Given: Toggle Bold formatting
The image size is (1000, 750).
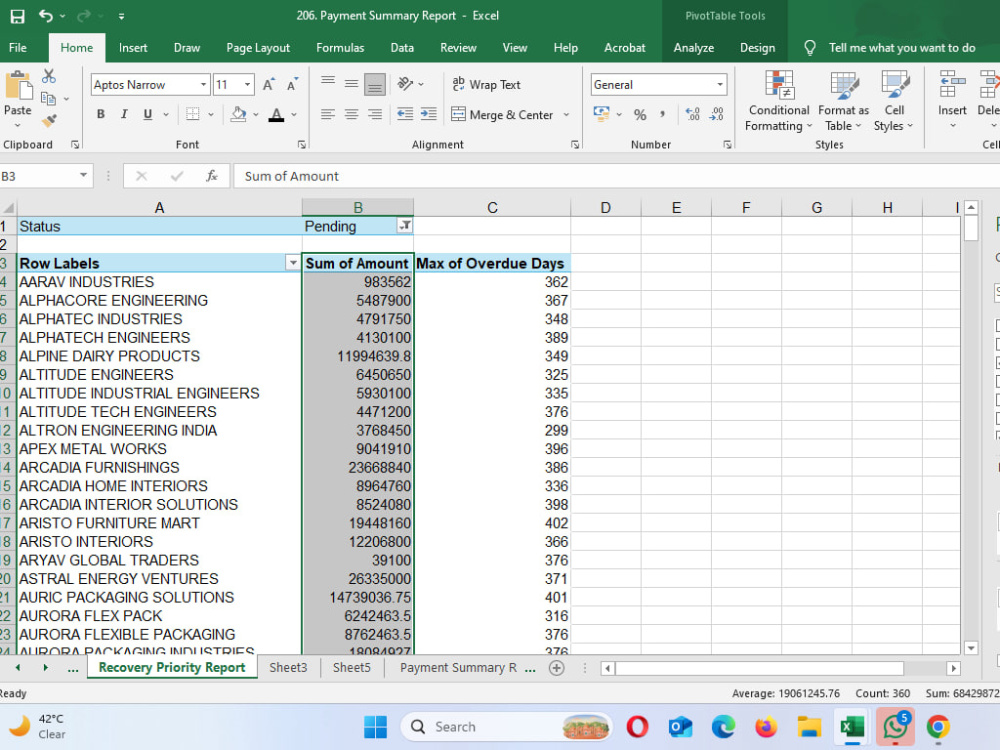Looking at the screenshot, I should 100,114.
